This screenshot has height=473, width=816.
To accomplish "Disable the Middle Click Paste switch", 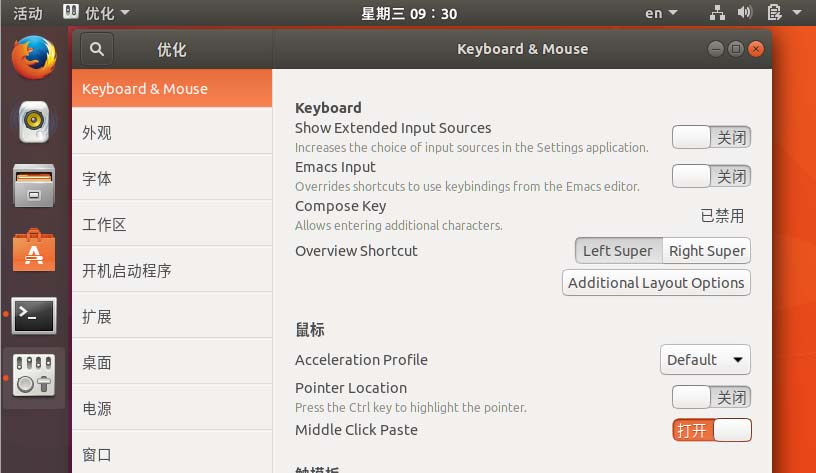I will 711,430.
